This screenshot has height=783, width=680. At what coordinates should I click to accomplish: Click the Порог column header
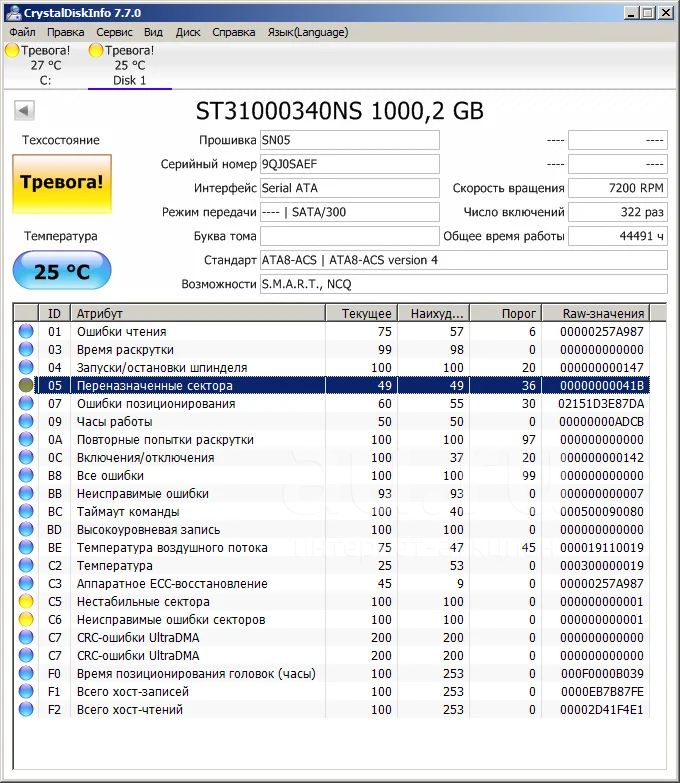point(506,313)
